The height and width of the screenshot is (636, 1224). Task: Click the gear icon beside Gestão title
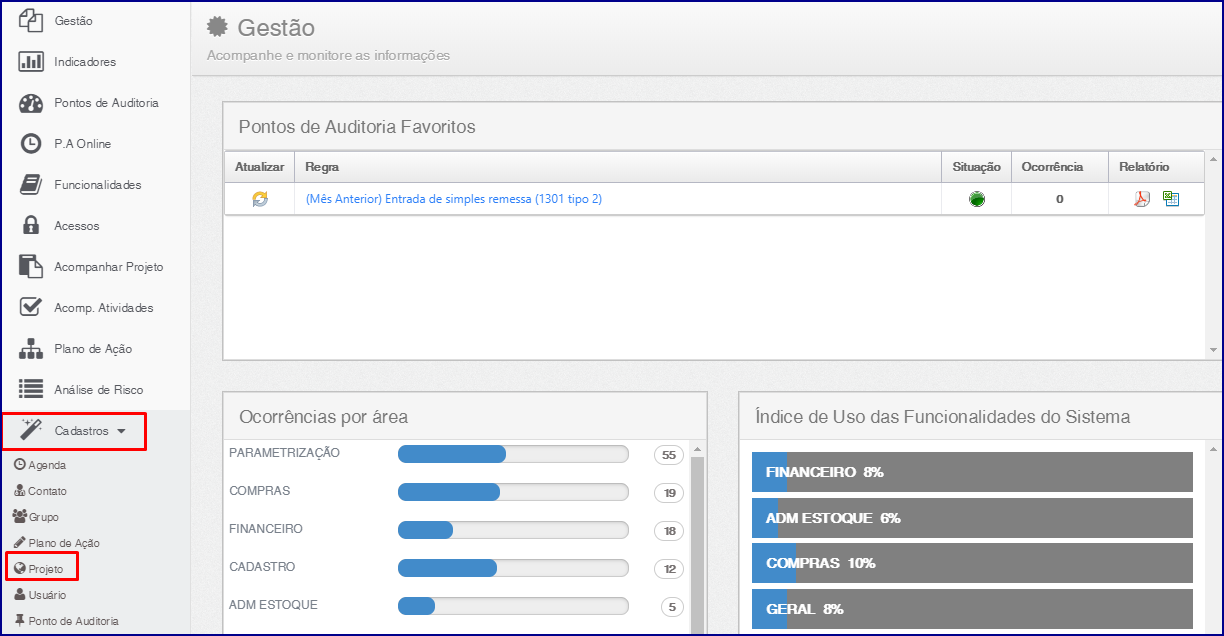[216, 28]
